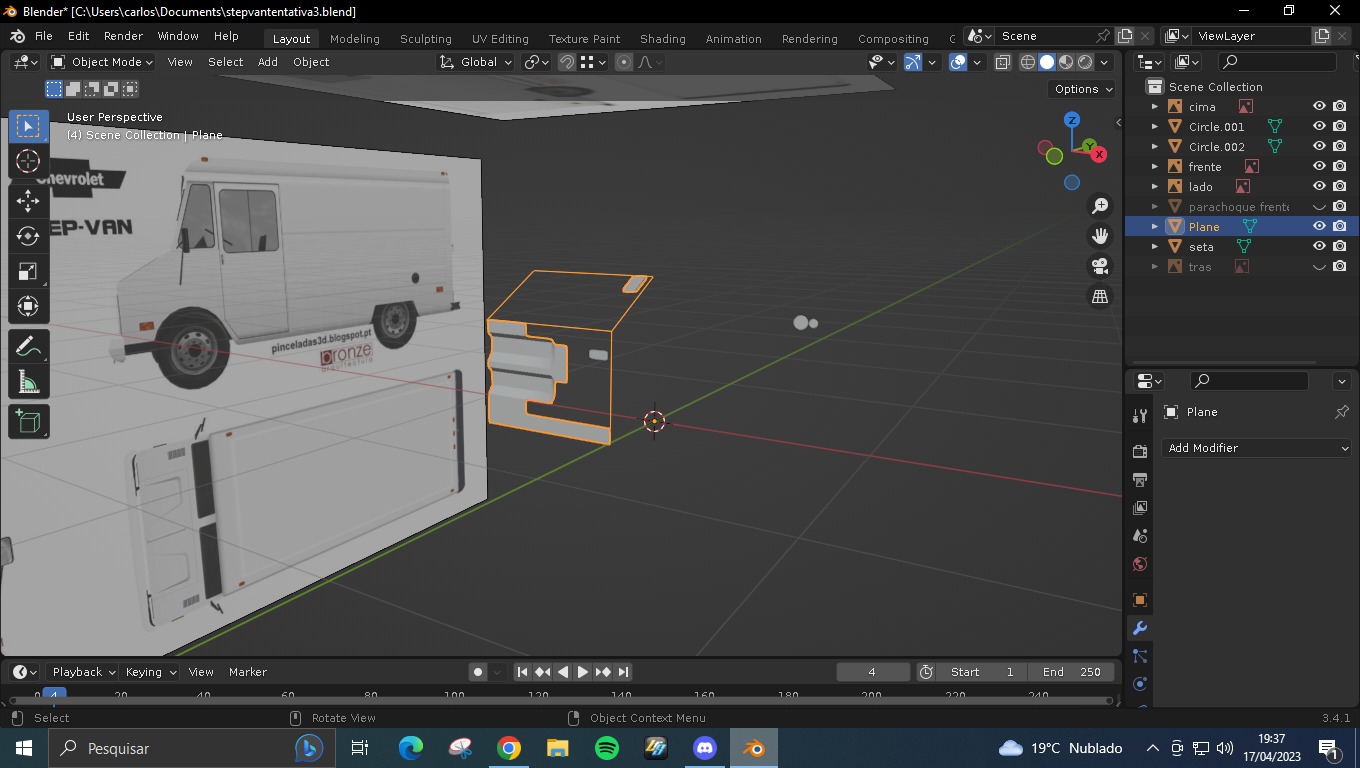
Task: Show the hidden tras object
Action: click(x=1319, y=266)
